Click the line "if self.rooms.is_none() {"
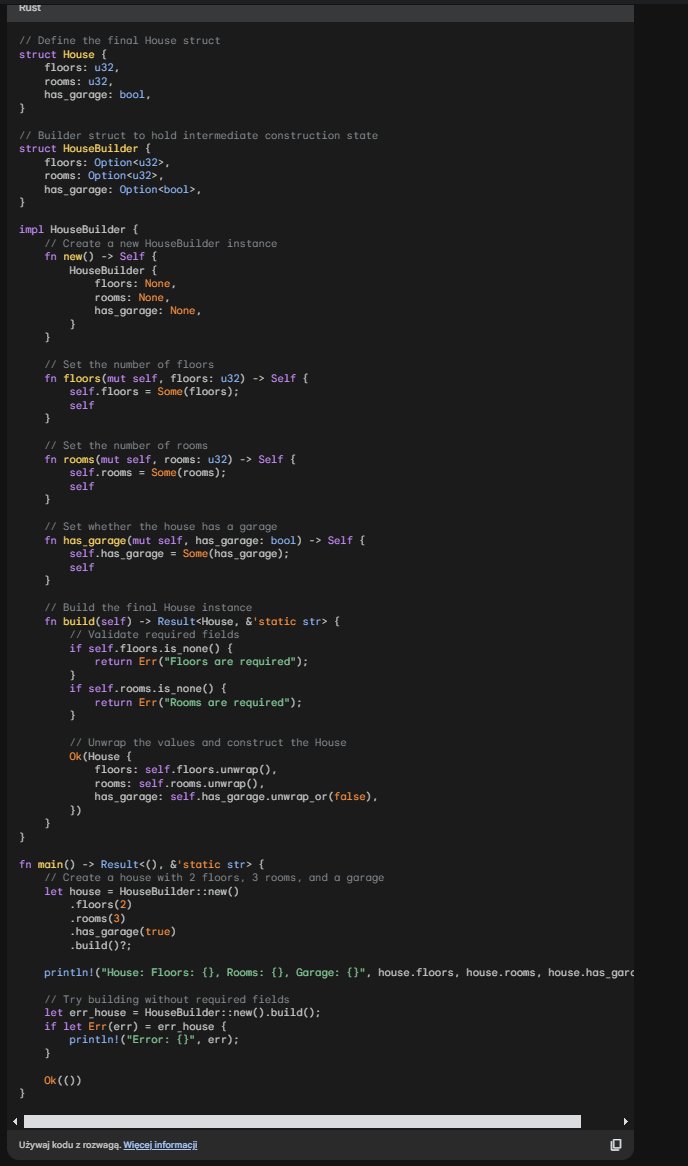This screenshot has height=1166, width=688. pos(148,689)
